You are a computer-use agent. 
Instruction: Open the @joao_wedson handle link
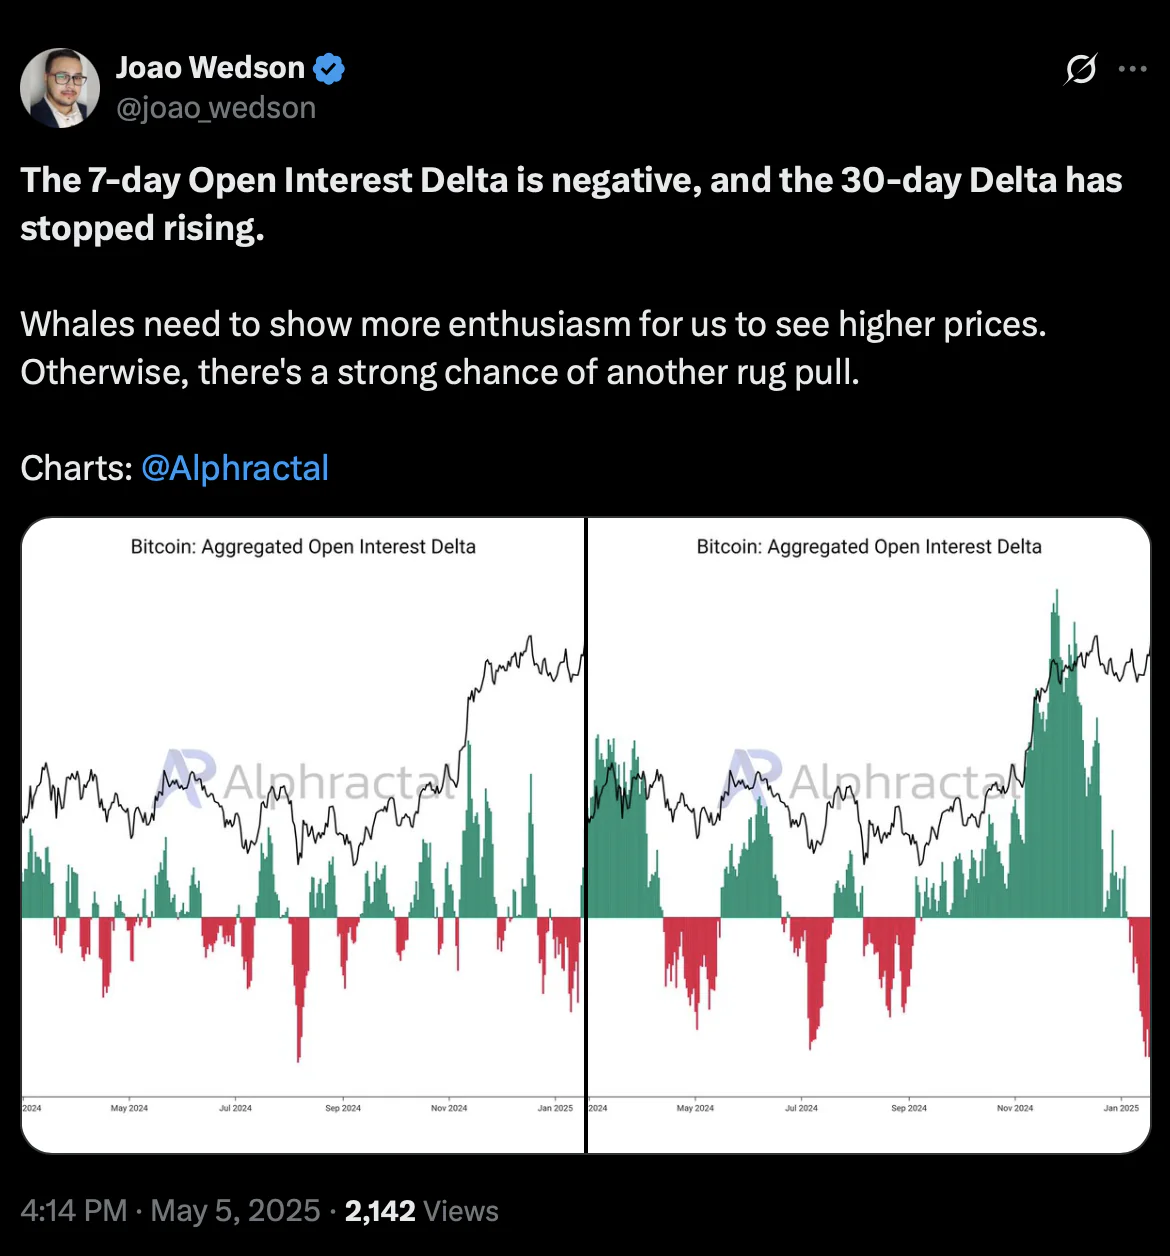coord(216,107)
